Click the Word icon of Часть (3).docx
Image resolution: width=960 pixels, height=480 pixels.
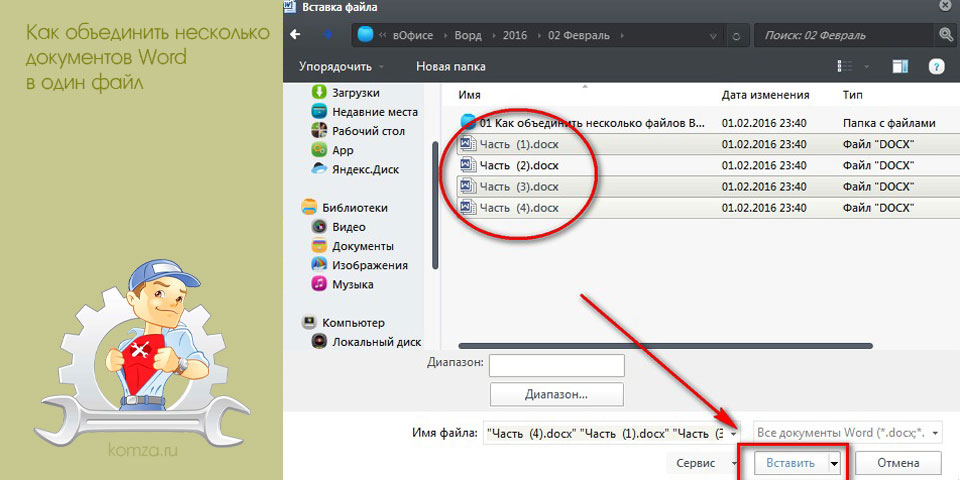click(x=468, y=186)
